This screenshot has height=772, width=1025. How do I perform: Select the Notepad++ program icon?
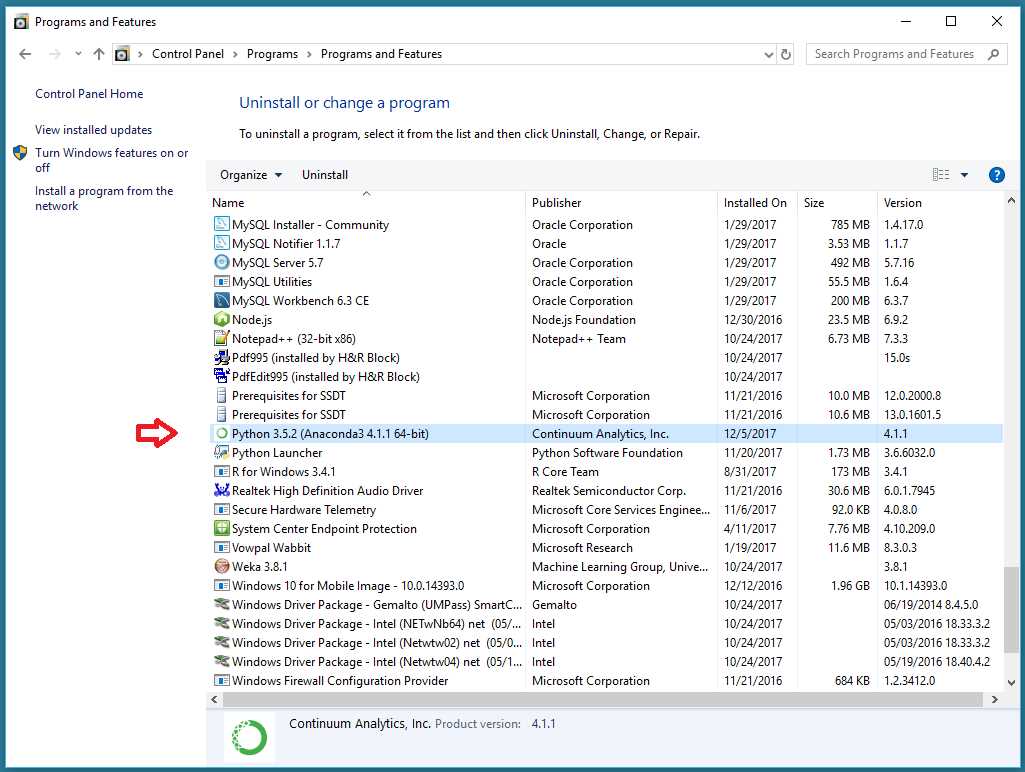click(222, 338)
